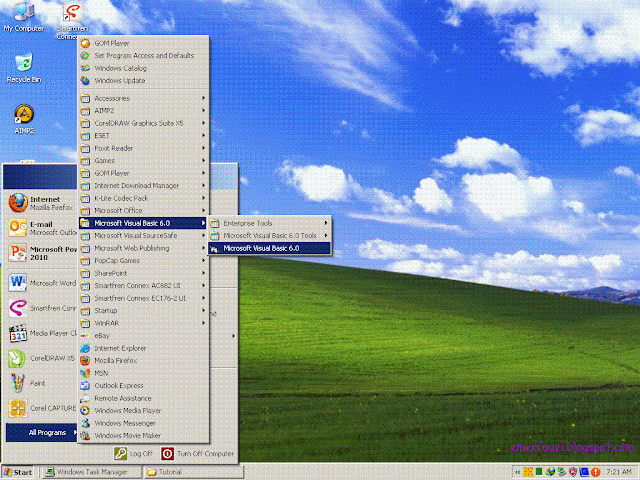Click the Microsoft Word icon
Viewport: 640px width, 480px height.
(18, 282)
